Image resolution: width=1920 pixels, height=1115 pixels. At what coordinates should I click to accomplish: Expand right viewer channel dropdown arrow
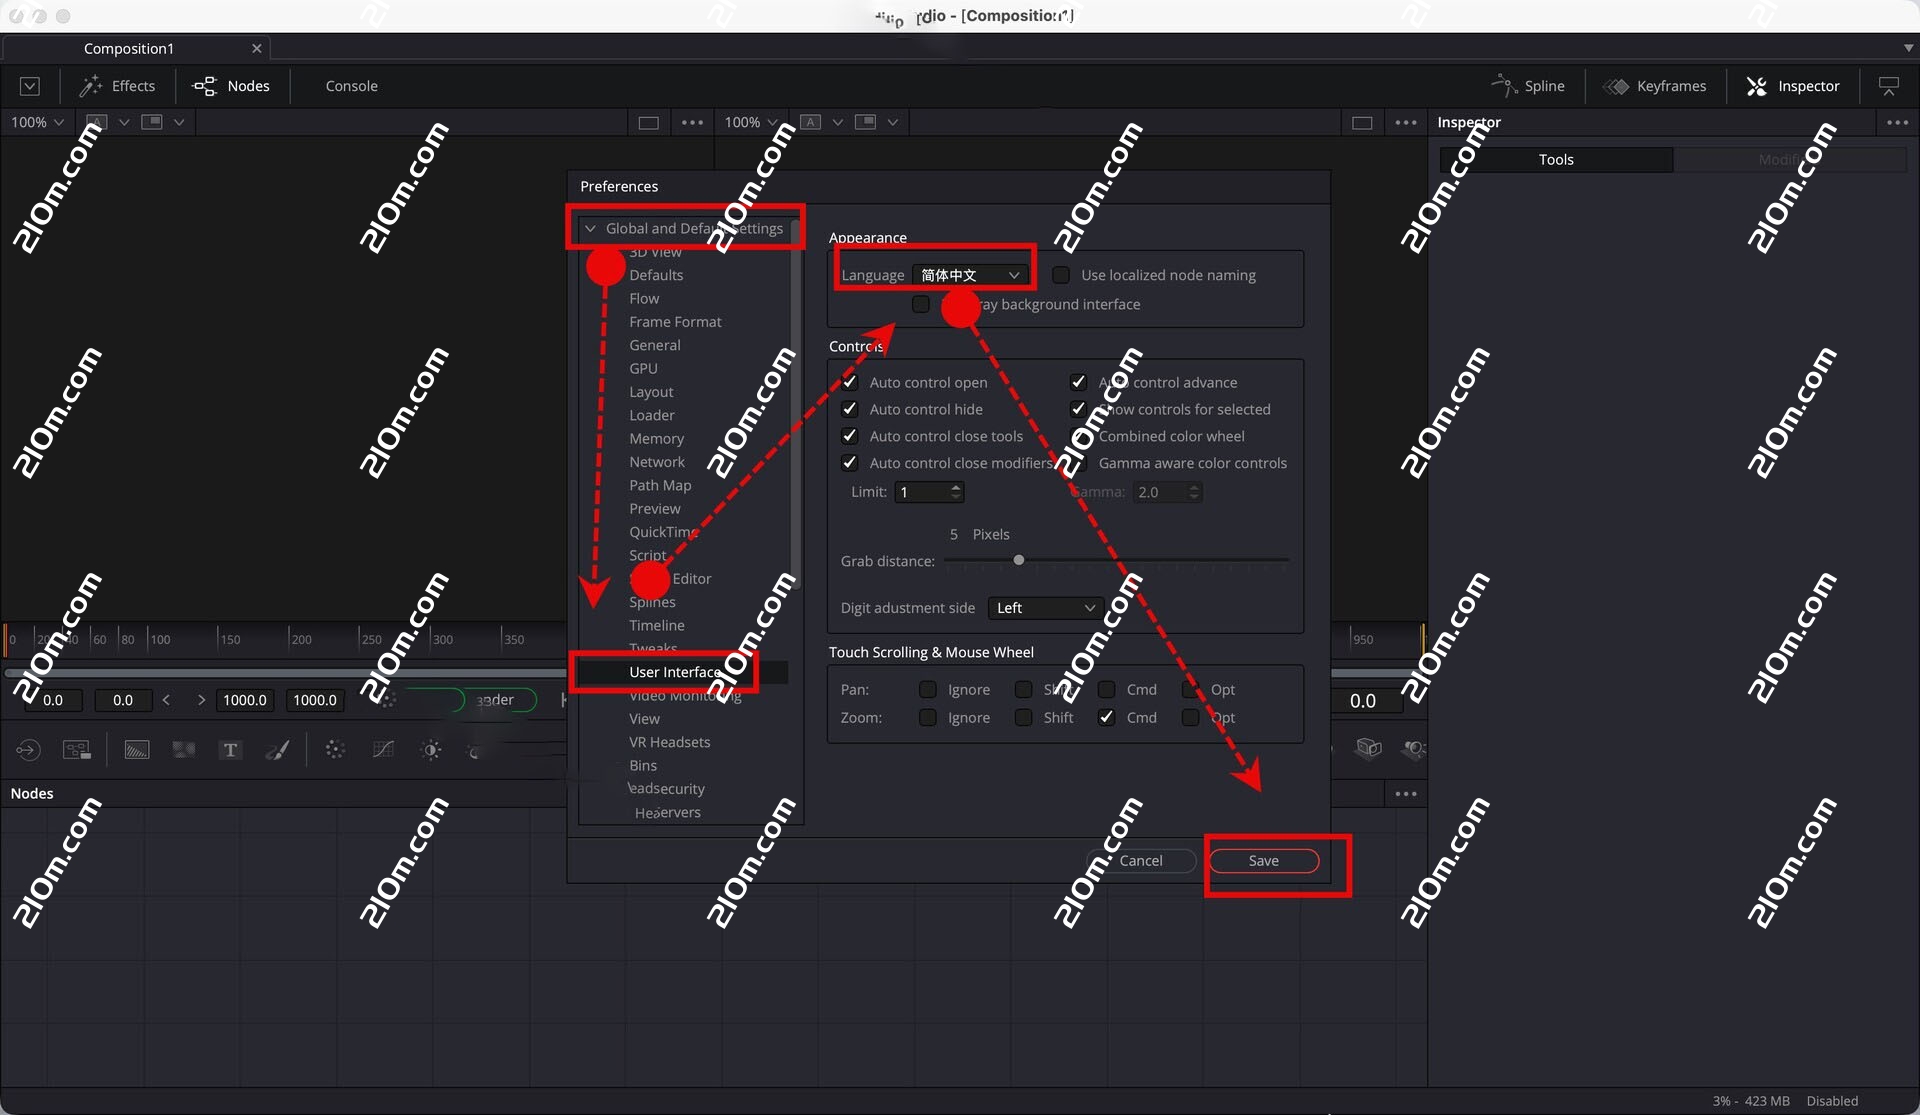[x=838, y=122]
